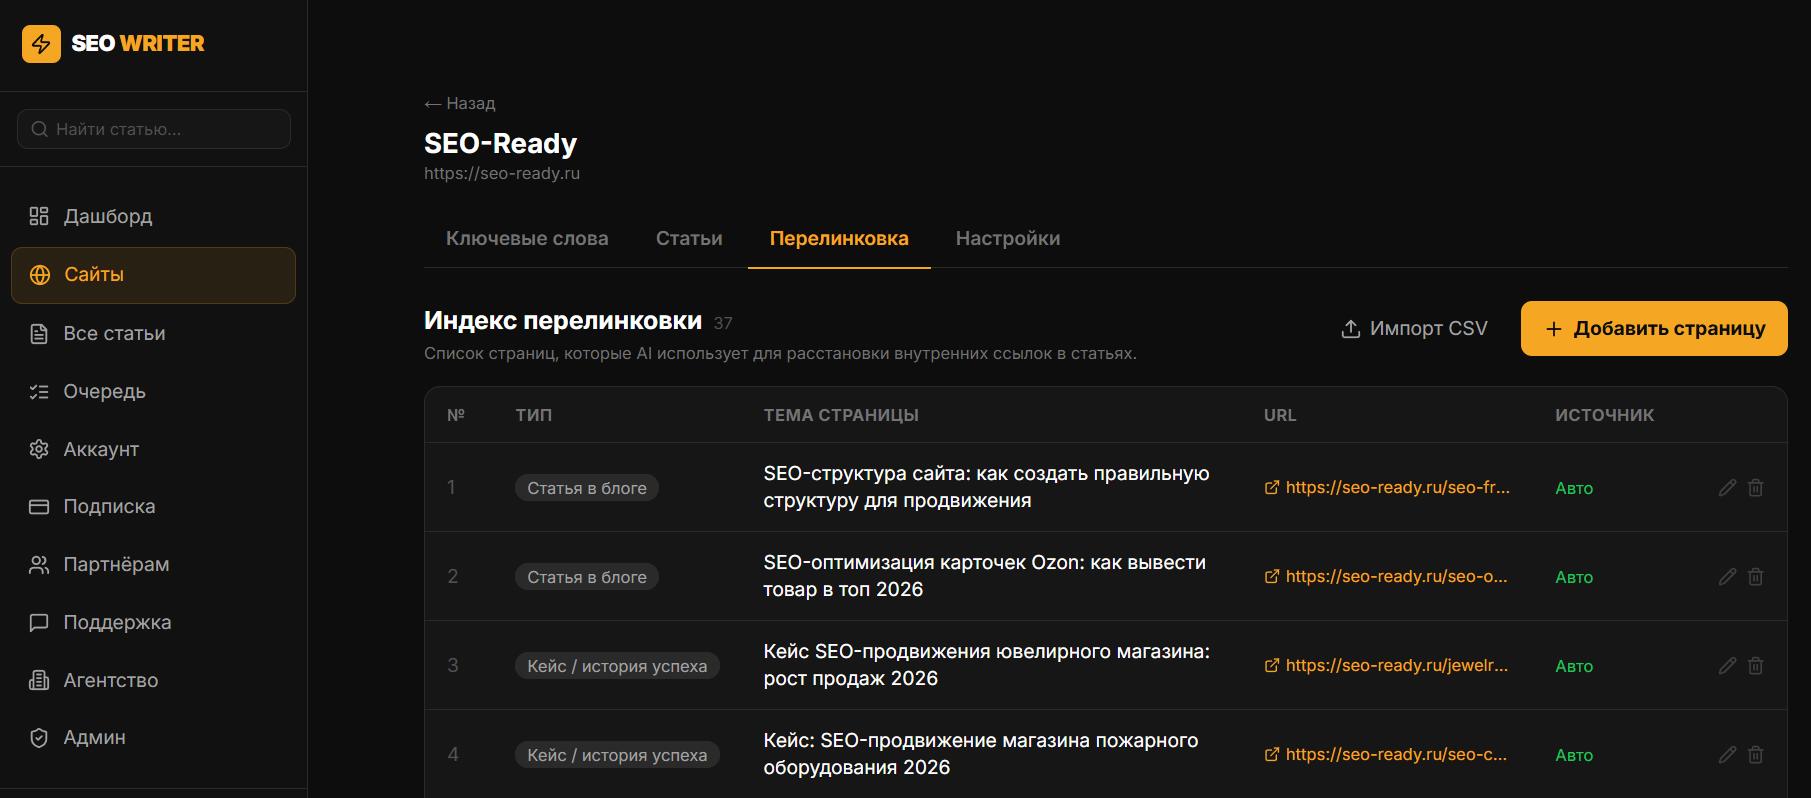Image resolution: width=1811 pixels, height=798 pixels.
Task: Click Статья в блоге badge in row 1
Action: pyautogui.click(x=587, y=488)
